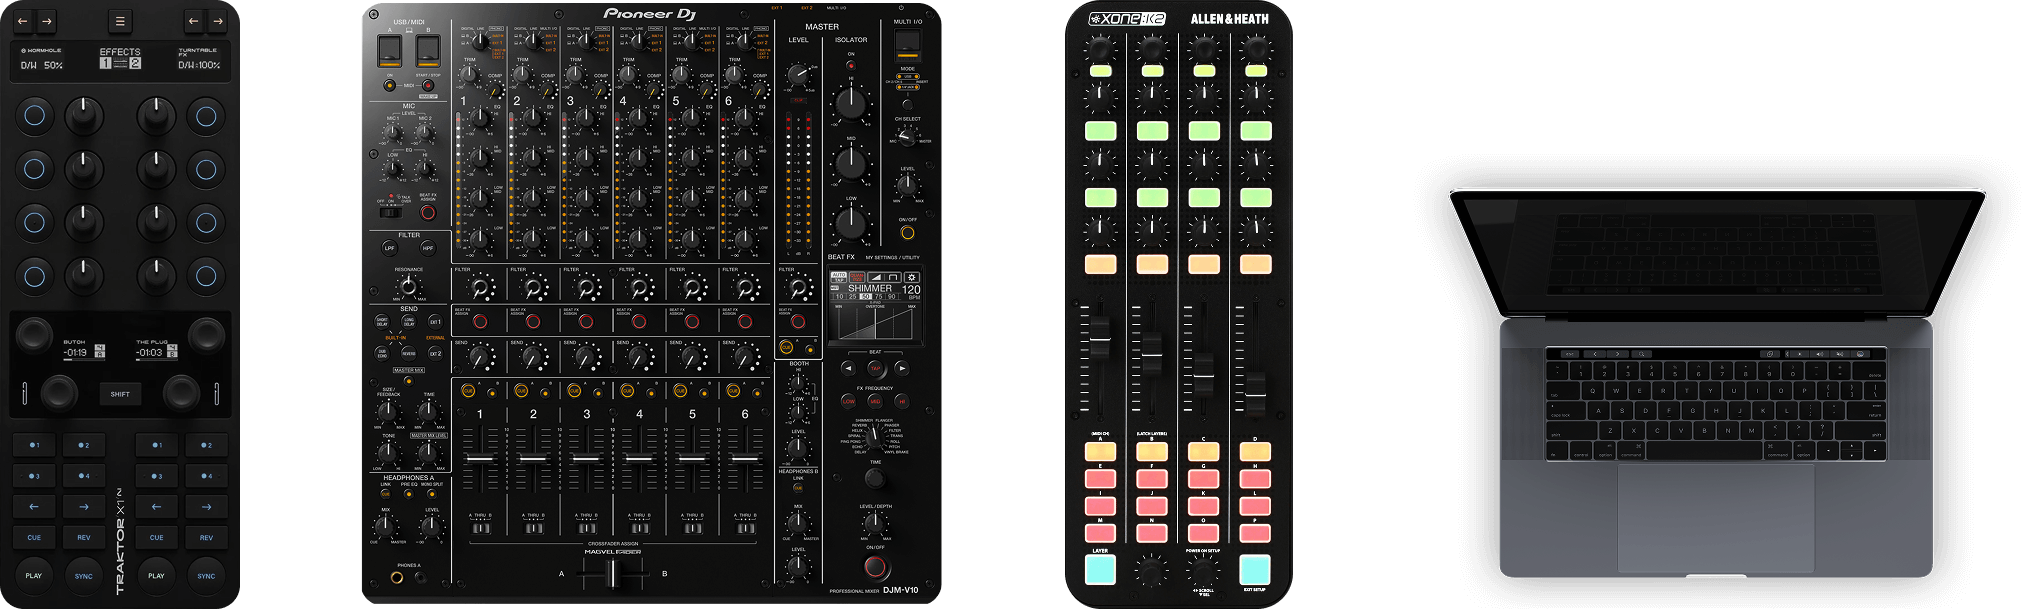
Task: Activate channel 1 CUE button on DJM-V10
Action: (x=468, y=391)
